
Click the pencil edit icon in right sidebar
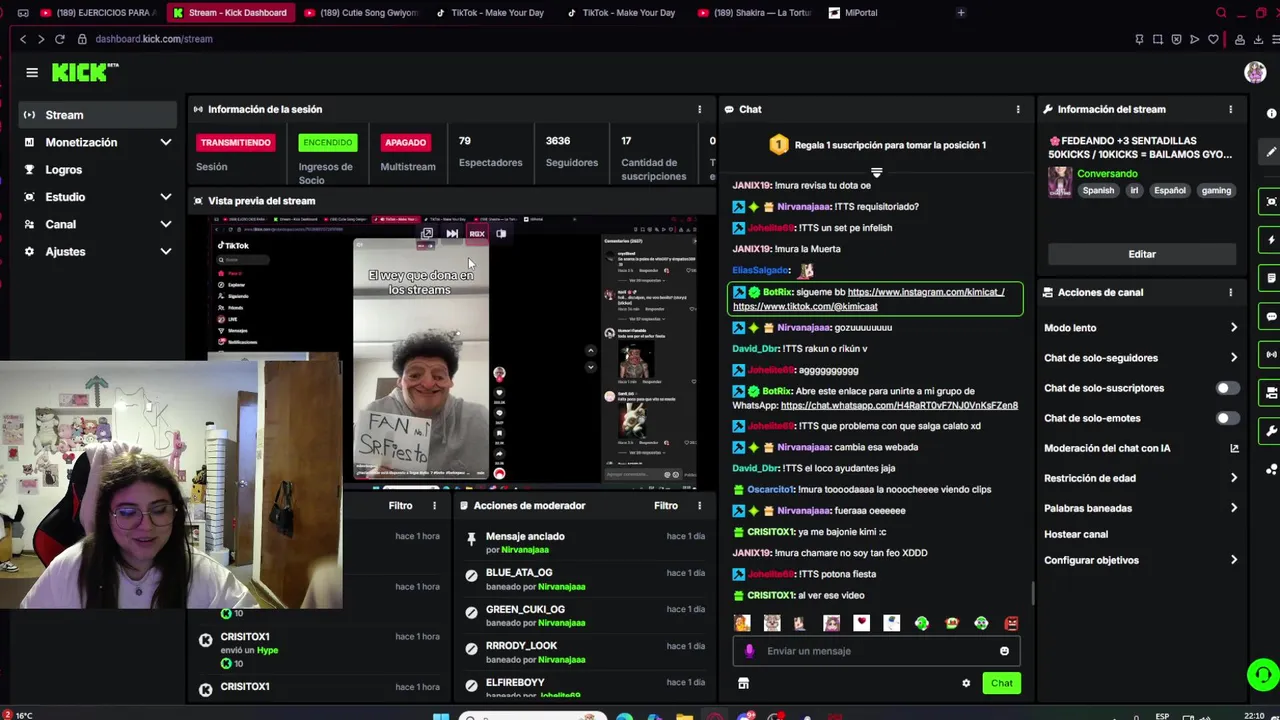pyautogui.click(x=1271, y=152)
